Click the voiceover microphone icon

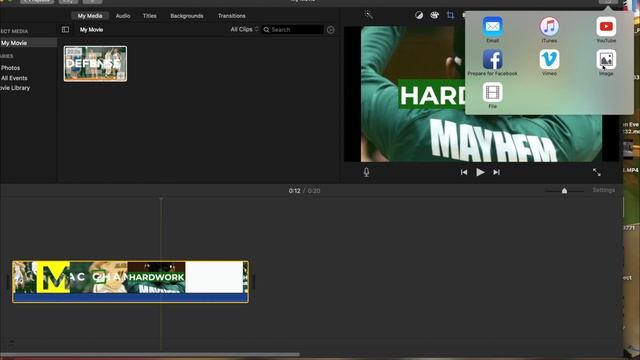pos(366,172)
